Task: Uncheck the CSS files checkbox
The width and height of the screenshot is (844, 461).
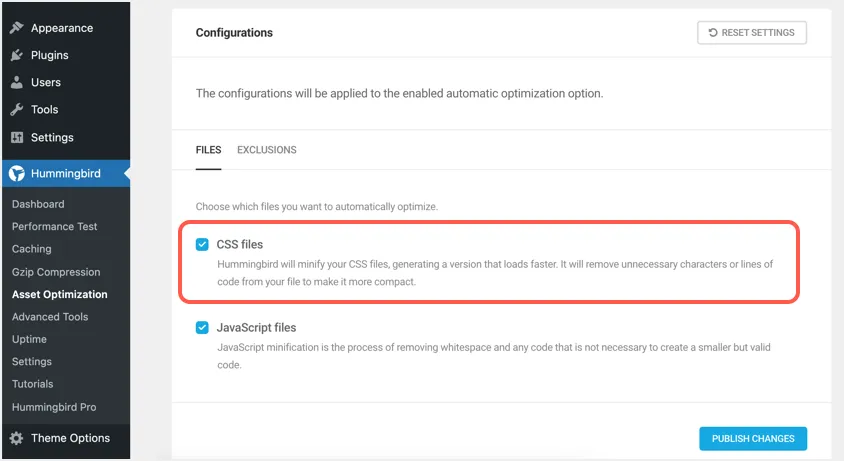Action: [x=202, y=244]
